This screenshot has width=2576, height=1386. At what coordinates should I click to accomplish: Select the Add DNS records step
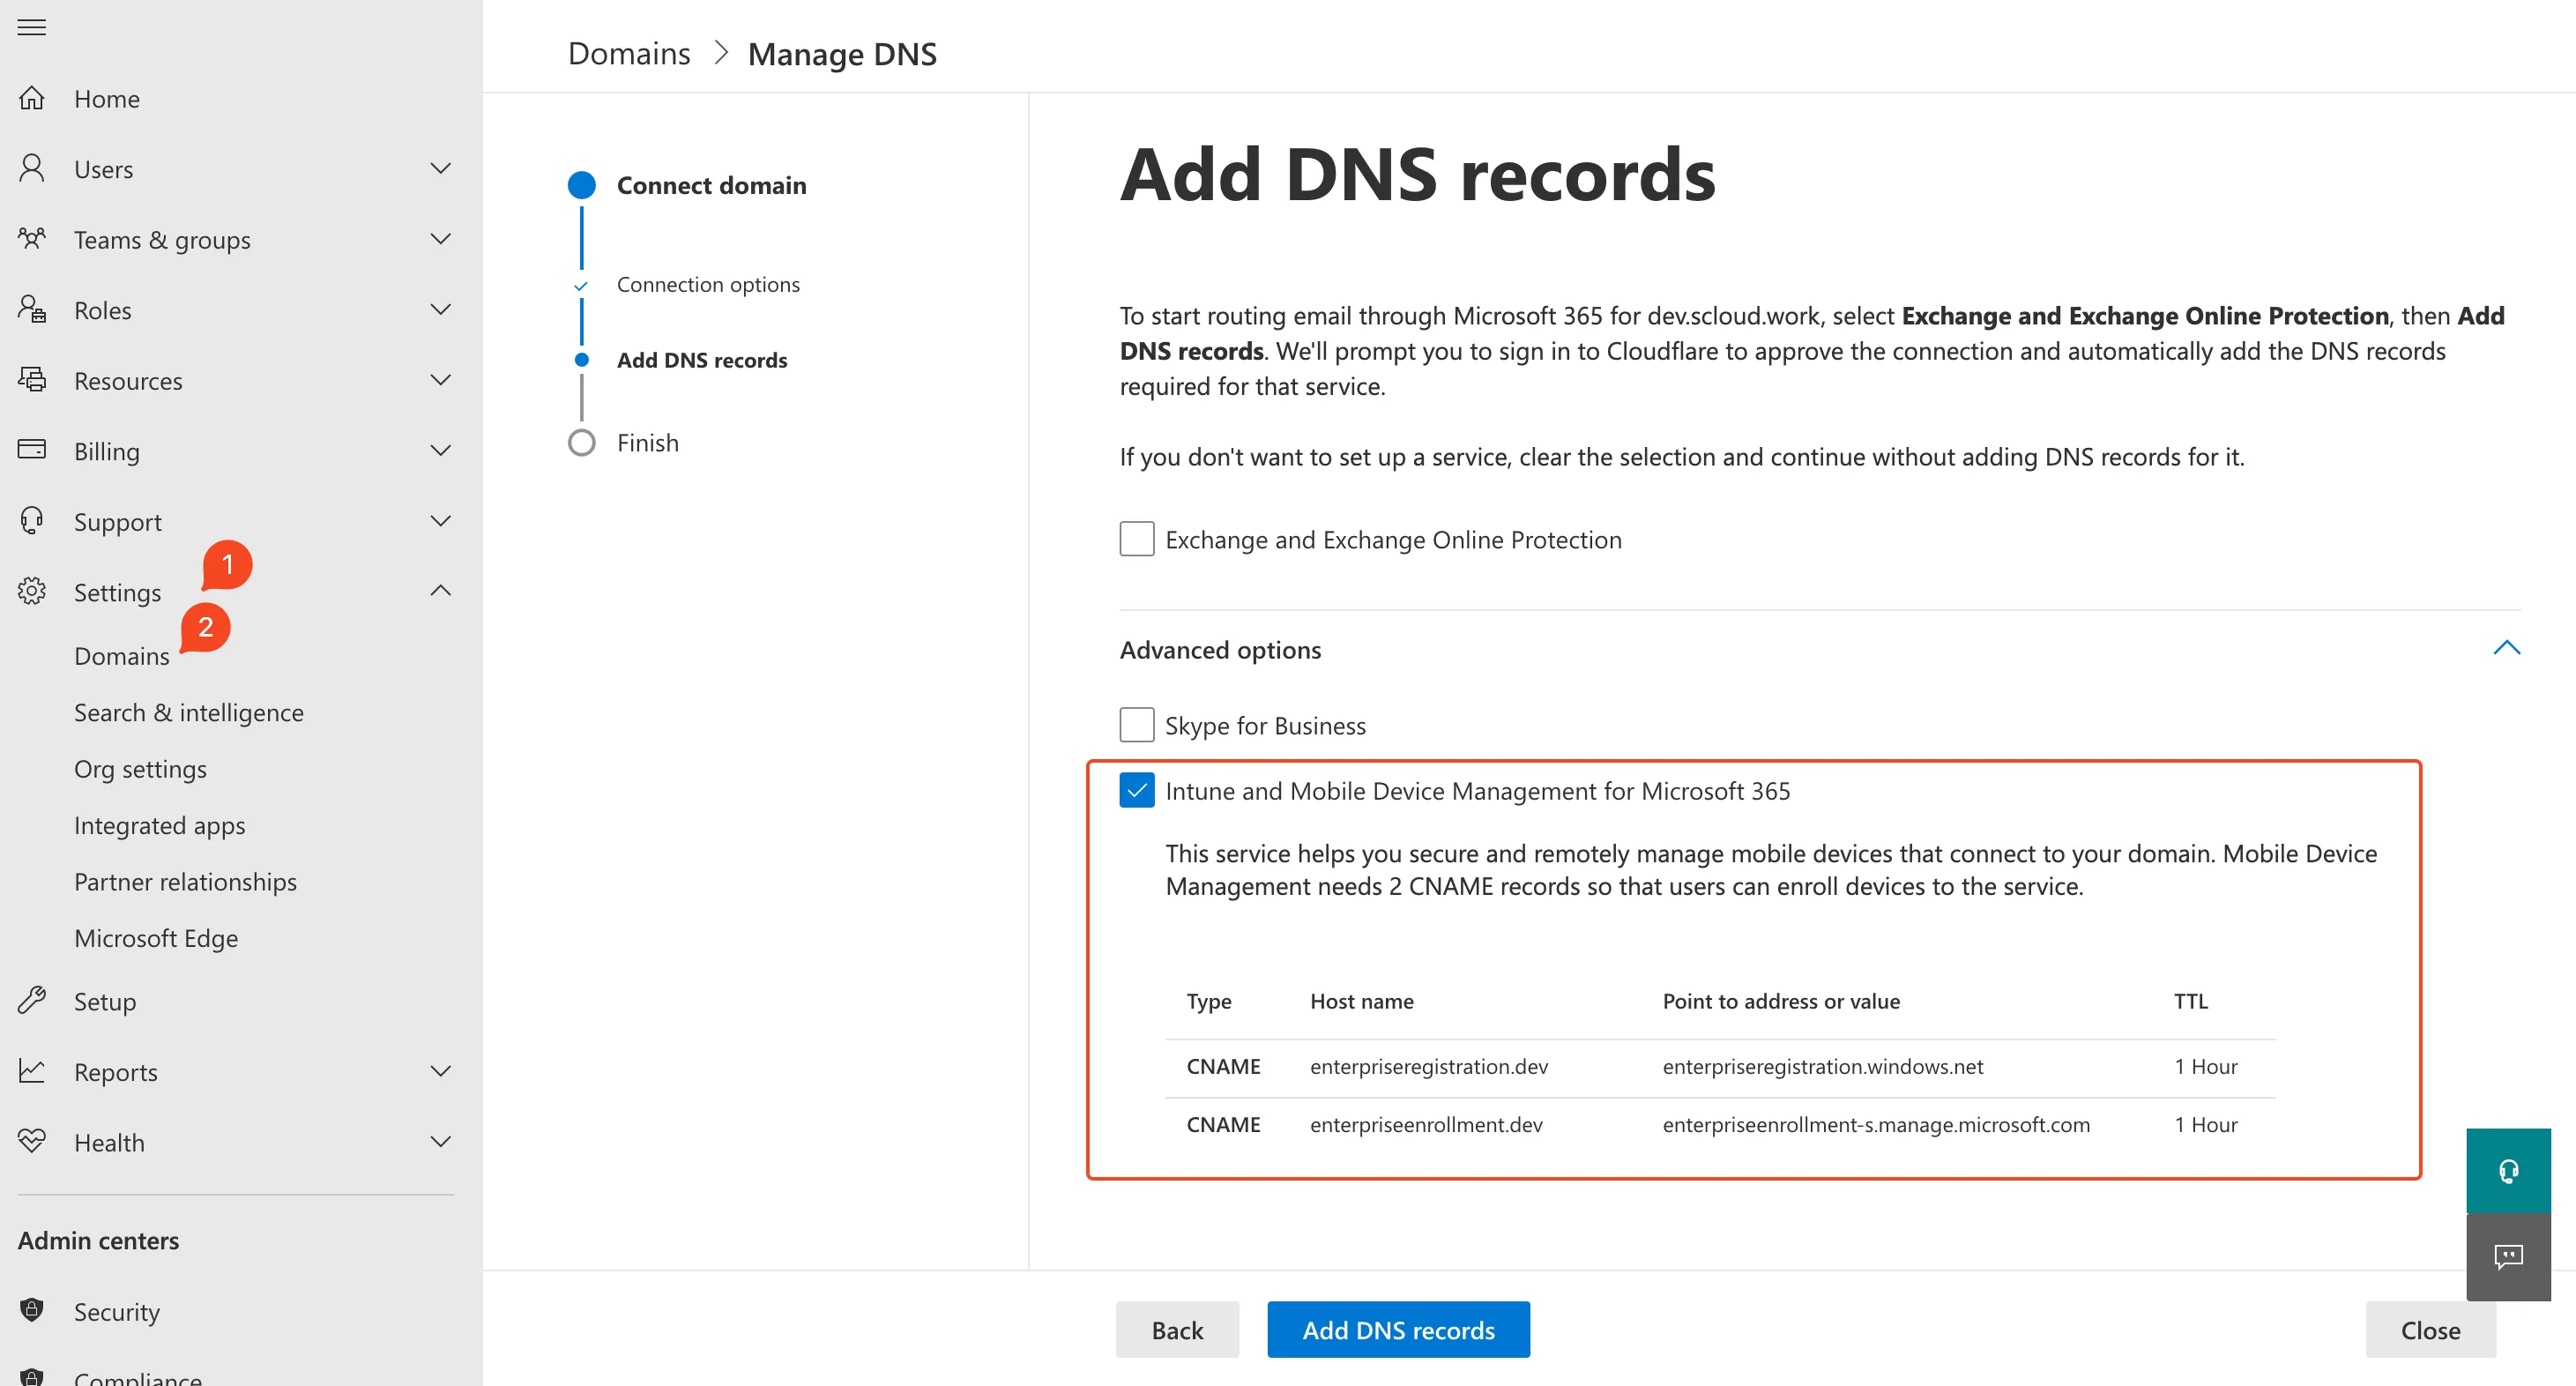pyautogui.click(x=702, y=360)
